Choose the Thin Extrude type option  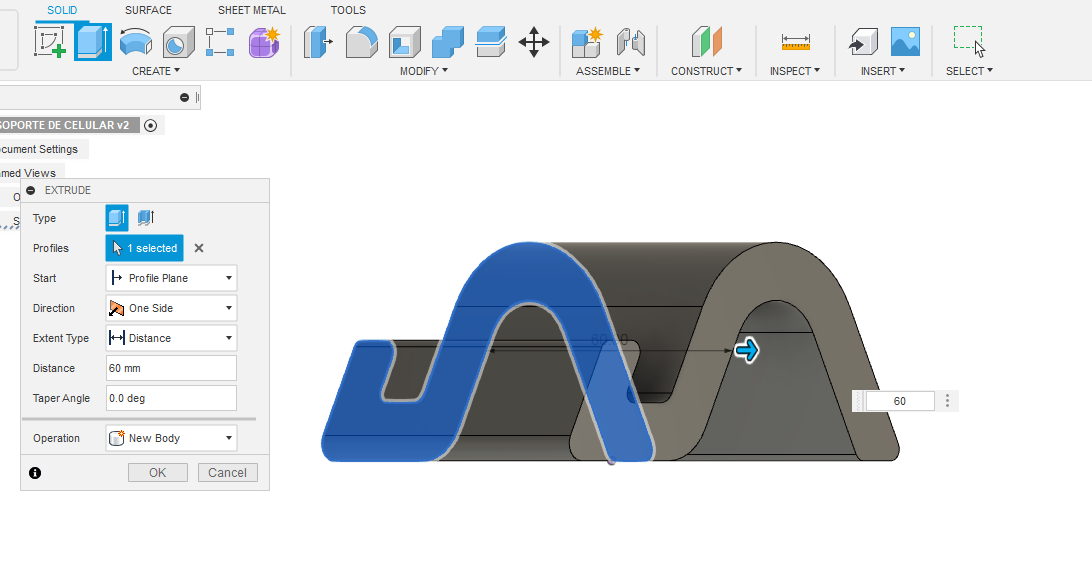click(146, 218)
